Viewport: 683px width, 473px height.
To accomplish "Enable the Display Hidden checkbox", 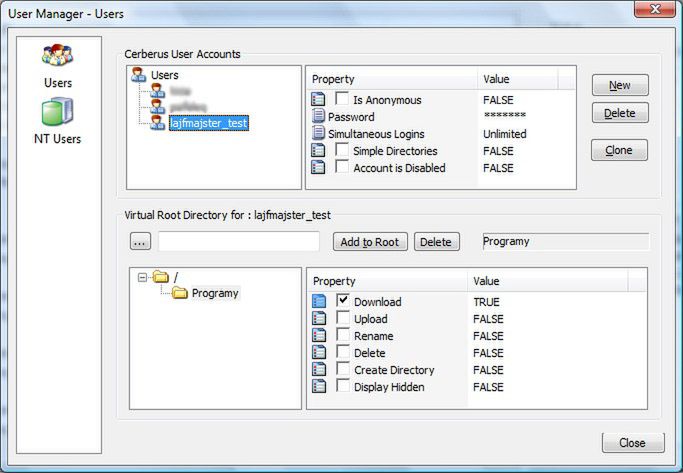I will point(343,385).
